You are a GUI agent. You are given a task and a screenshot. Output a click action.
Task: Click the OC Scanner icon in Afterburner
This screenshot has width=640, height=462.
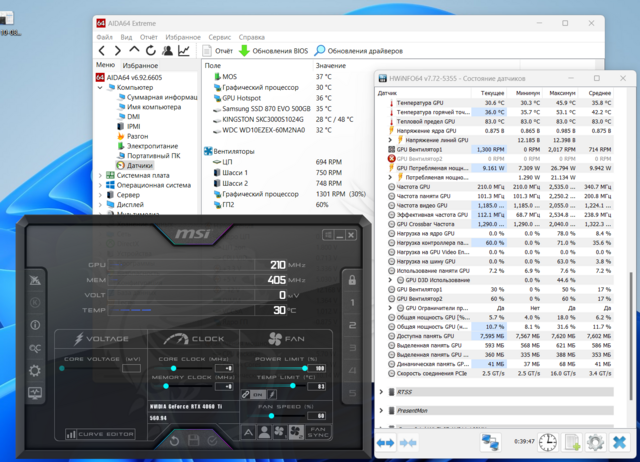tap(36, 348)
